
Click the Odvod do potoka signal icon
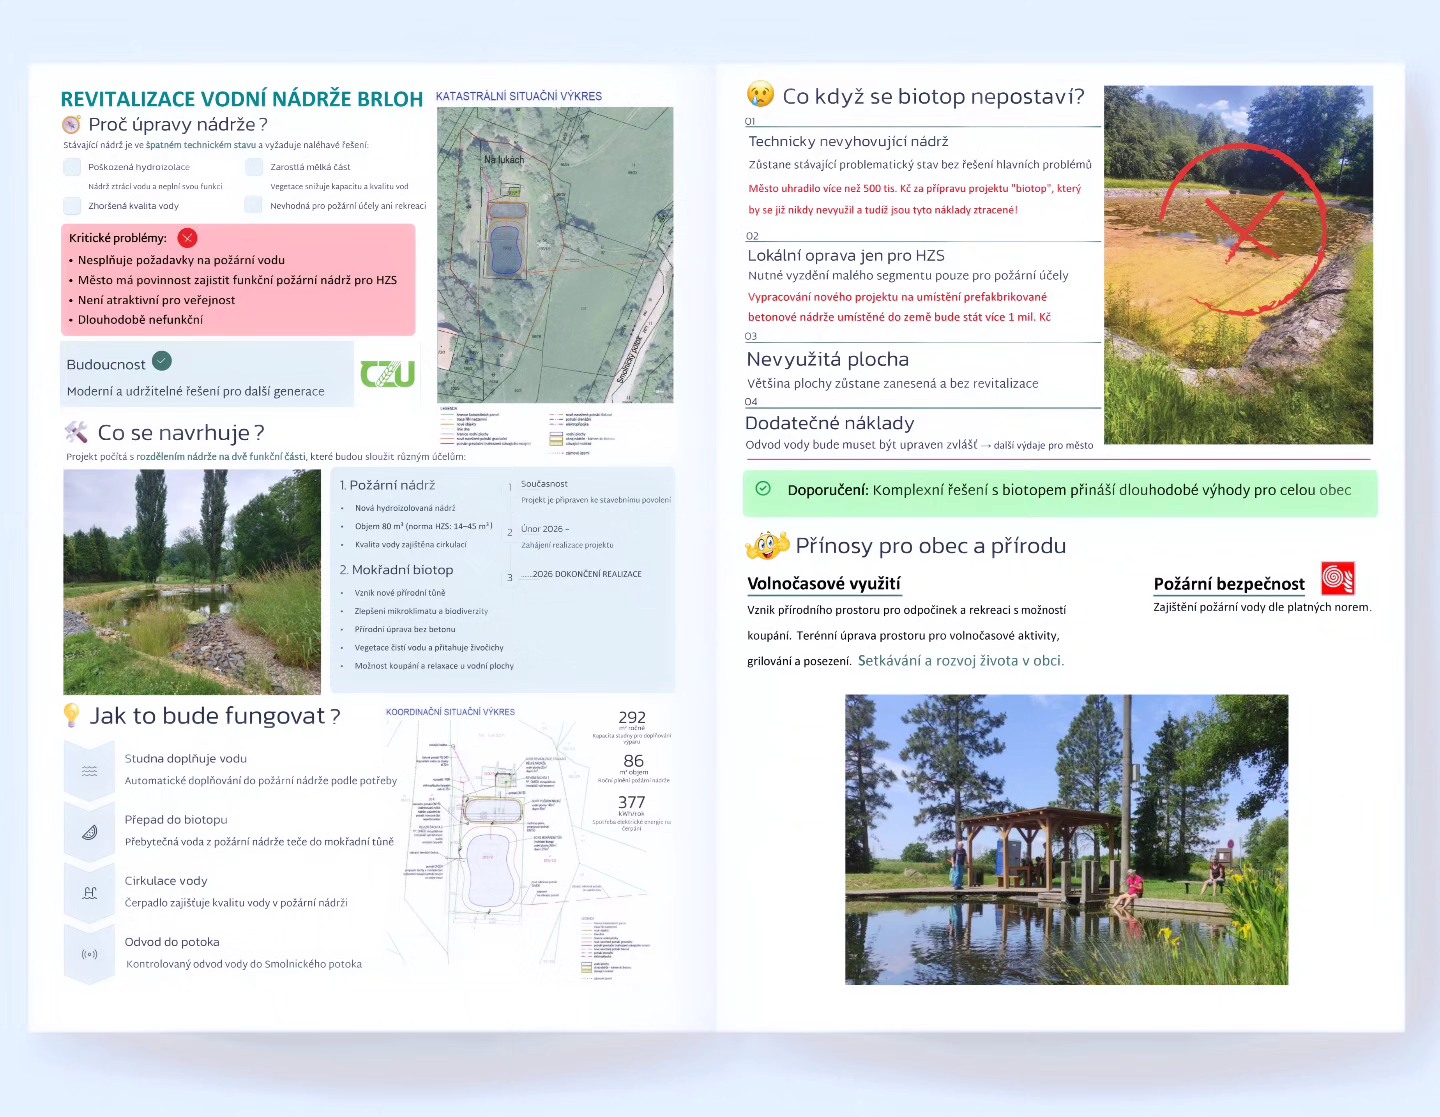pyautogui.click(x=90, y=954)
